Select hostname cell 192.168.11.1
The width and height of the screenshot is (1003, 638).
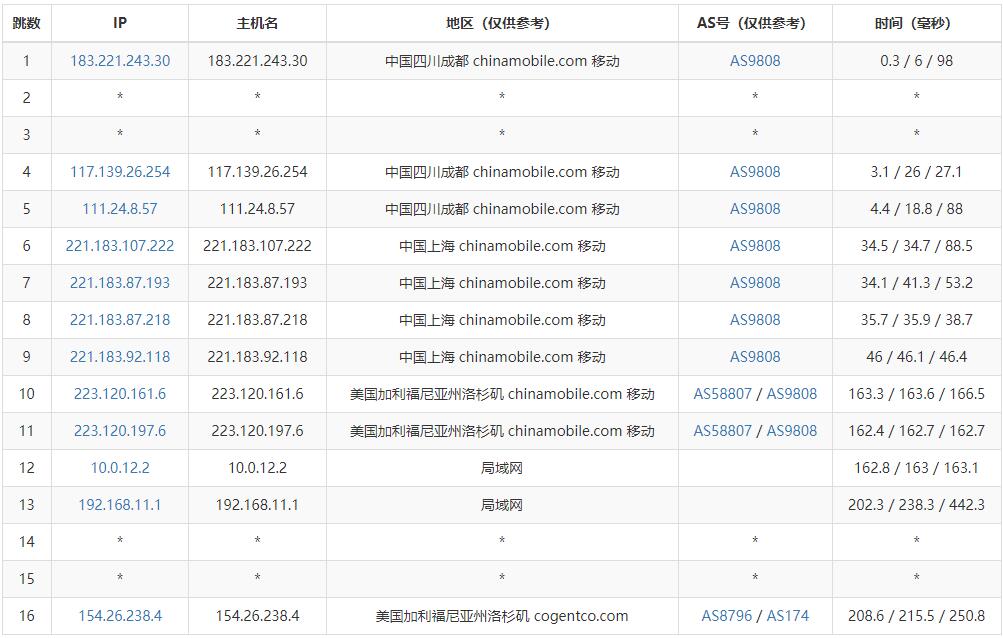[257, 505]
